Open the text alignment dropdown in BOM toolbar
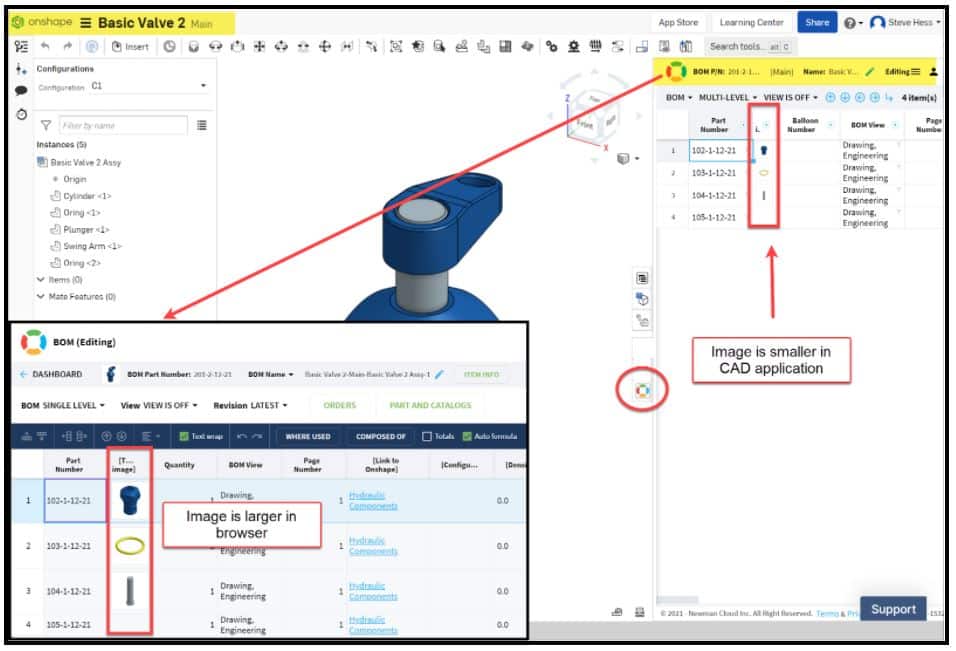 tap(150, 436)
